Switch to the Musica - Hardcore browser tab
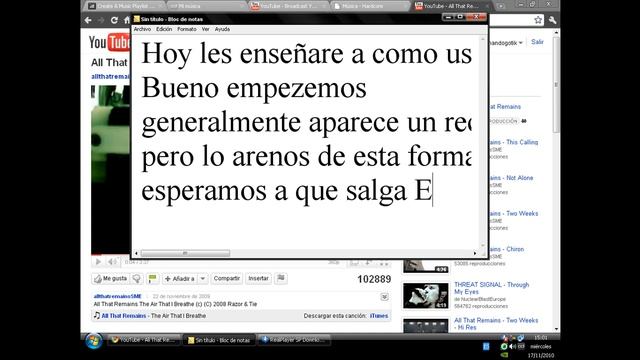The width and height of the screenshot is (640, 360). pyautogui.click(x=369, y=6)
